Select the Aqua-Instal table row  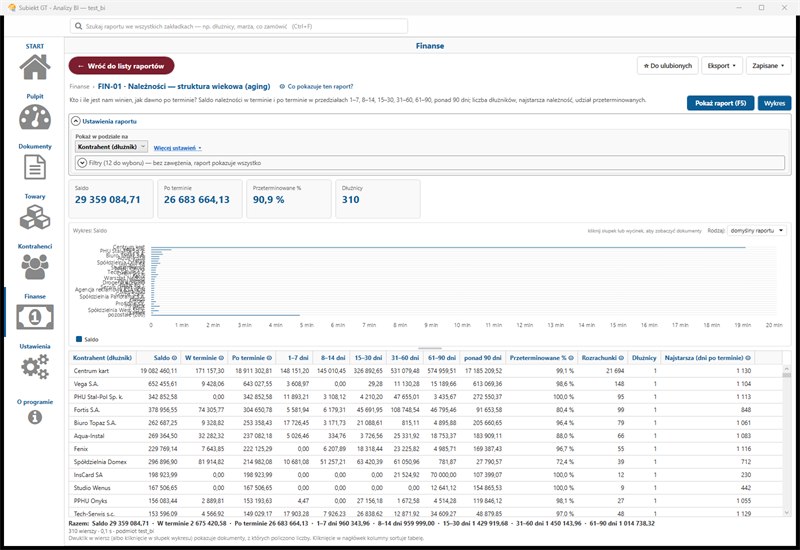(x=426, y=436)
